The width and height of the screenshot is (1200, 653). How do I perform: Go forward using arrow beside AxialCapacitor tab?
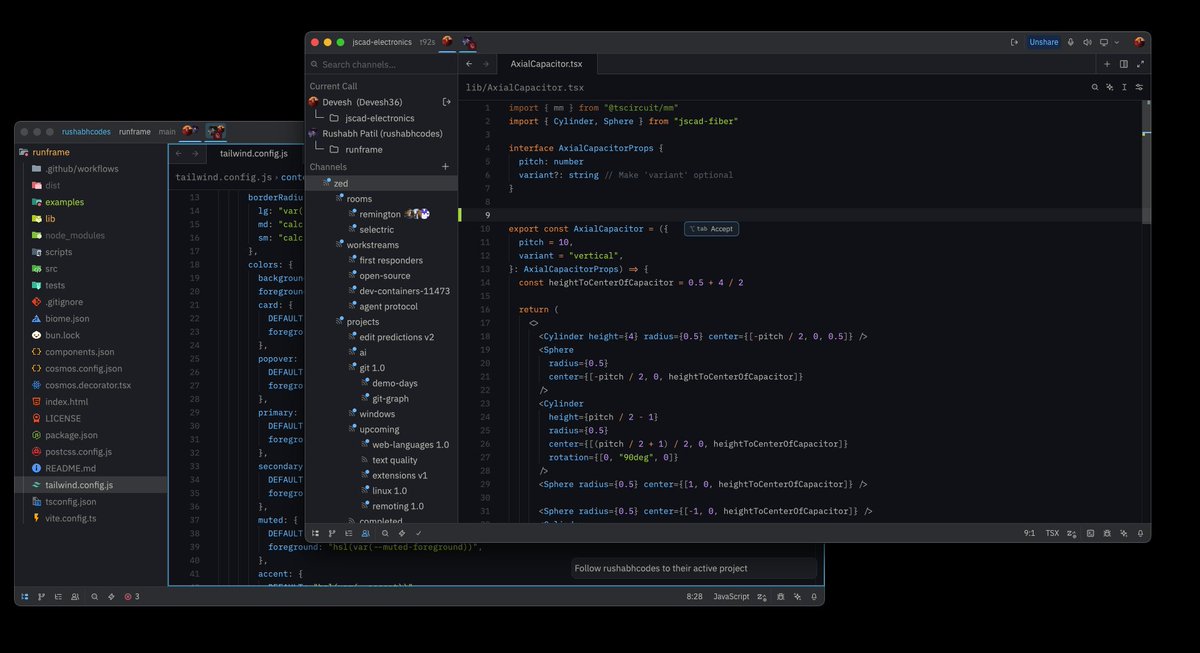click(486, 64)
